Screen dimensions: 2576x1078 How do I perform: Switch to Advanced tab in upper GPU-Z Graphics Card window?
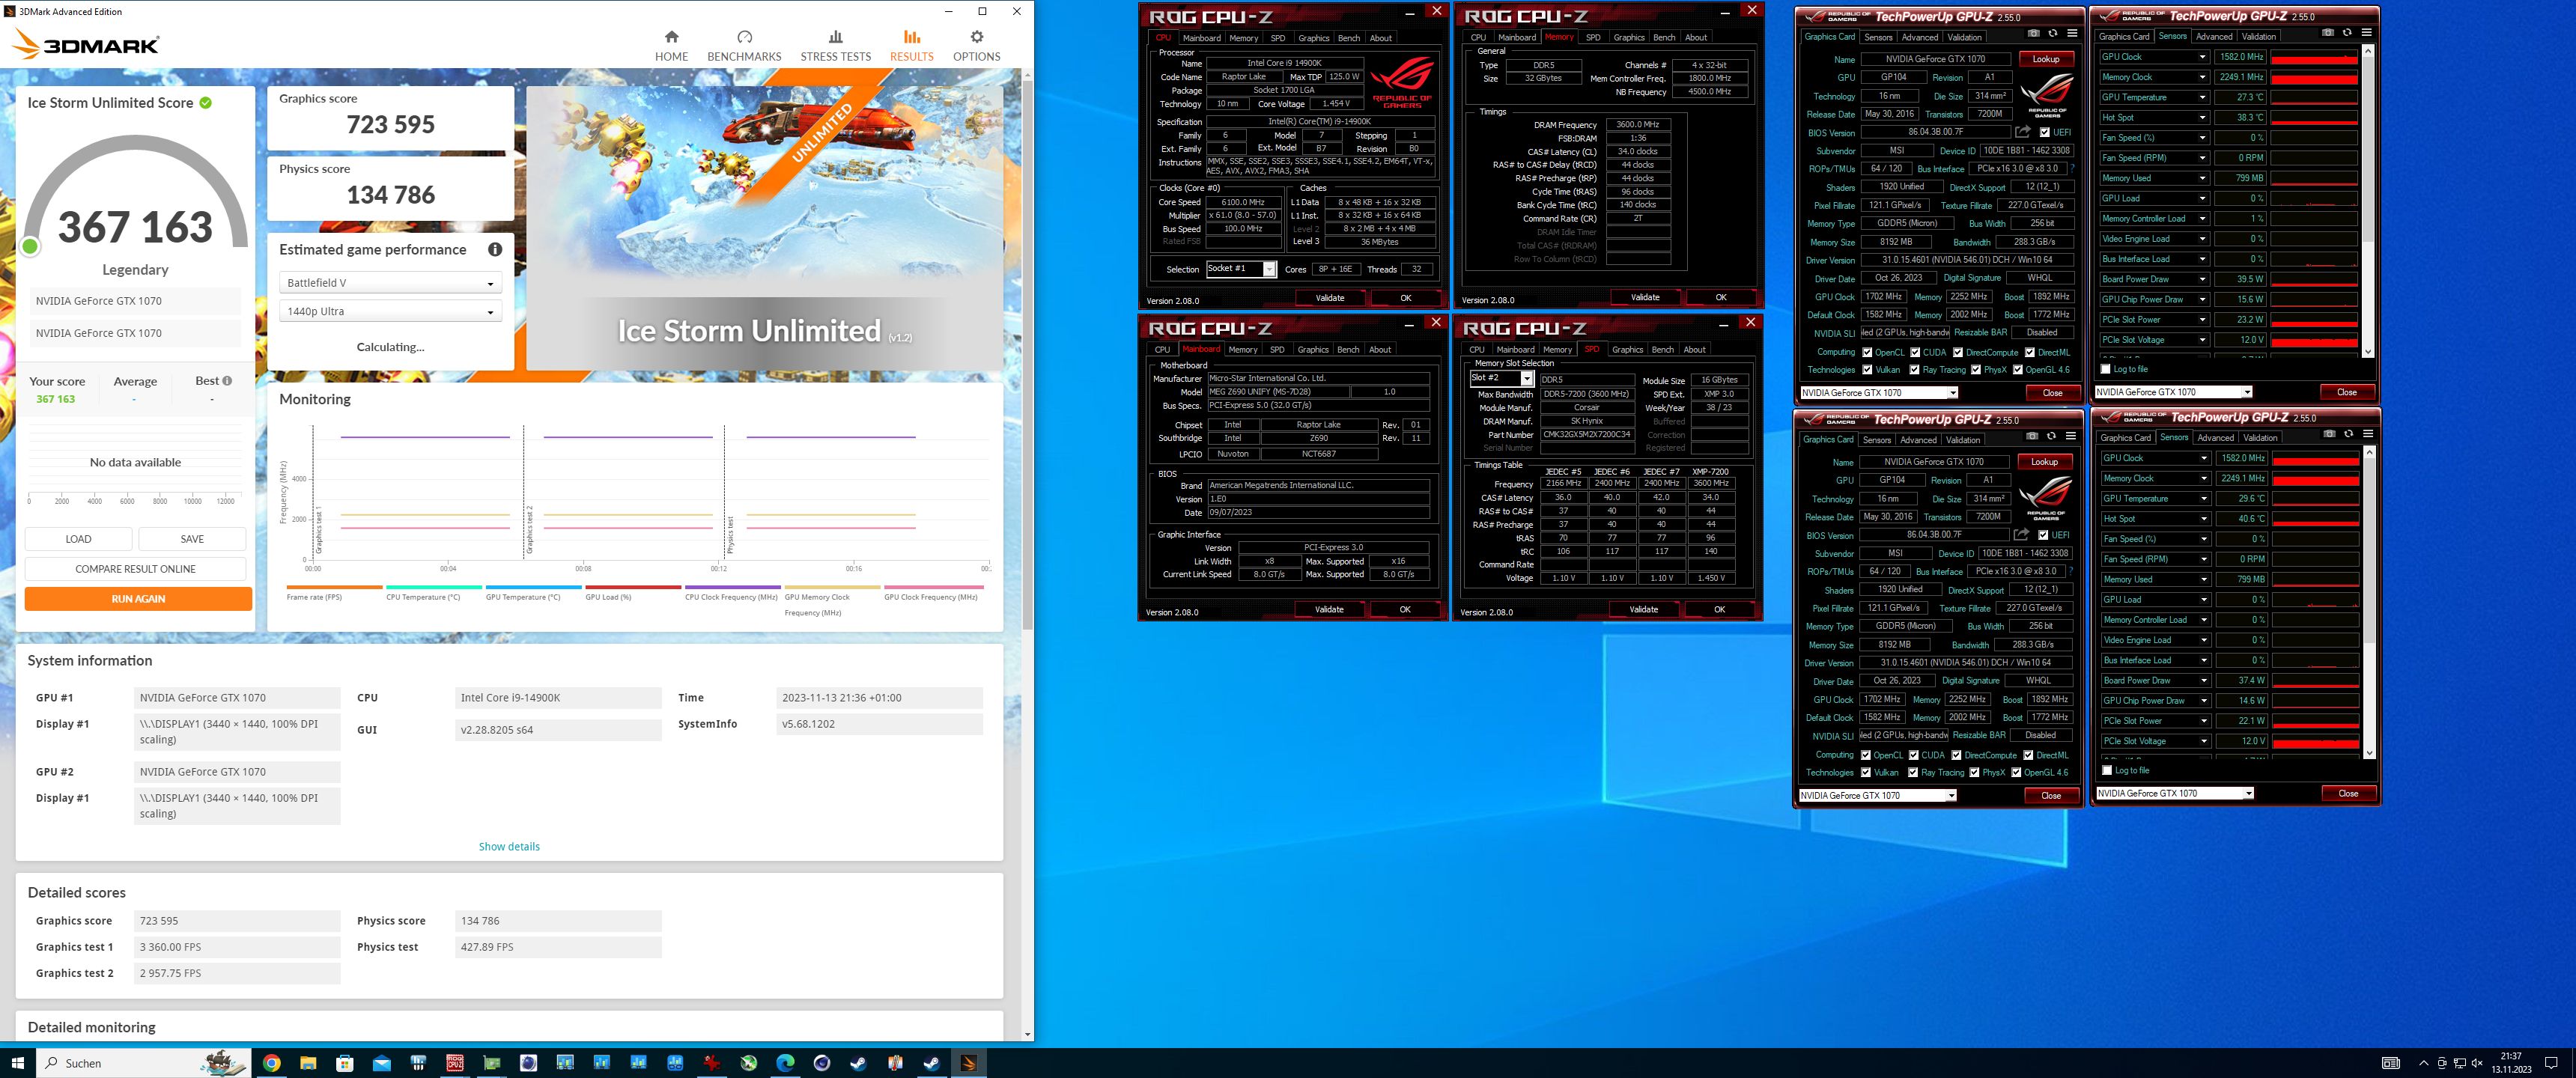coord(1920,37)
